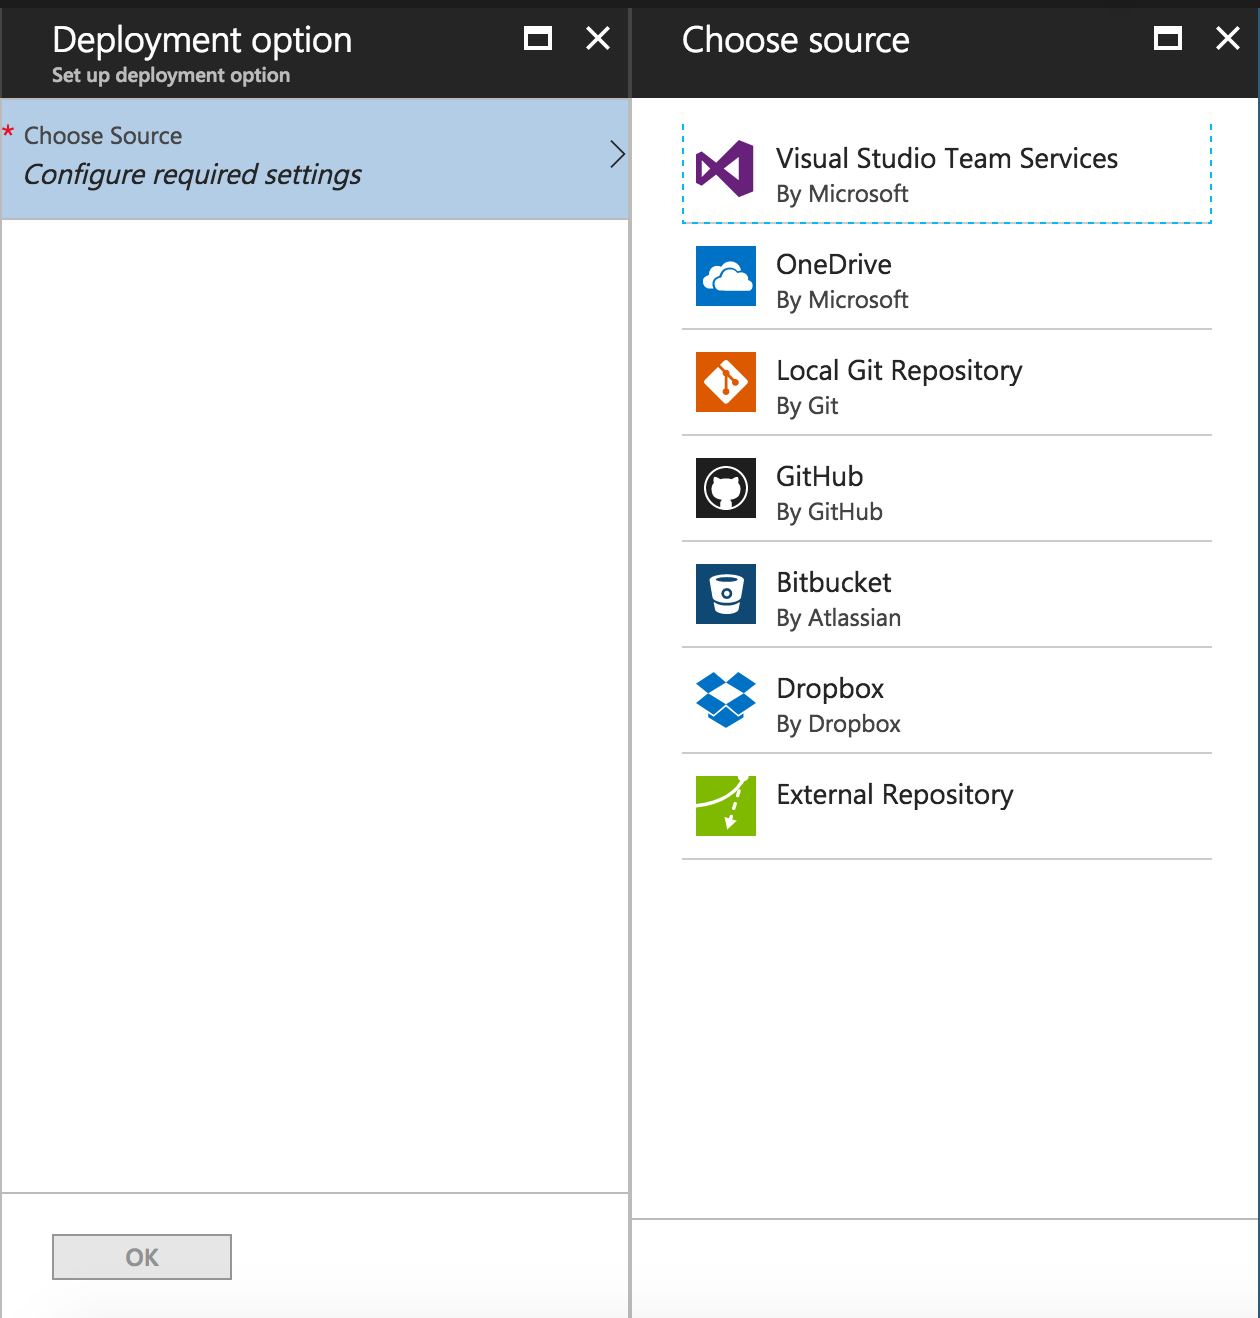Click 'By Dropbox' subtitle
1260x1318 pixels.
(838, 724)
